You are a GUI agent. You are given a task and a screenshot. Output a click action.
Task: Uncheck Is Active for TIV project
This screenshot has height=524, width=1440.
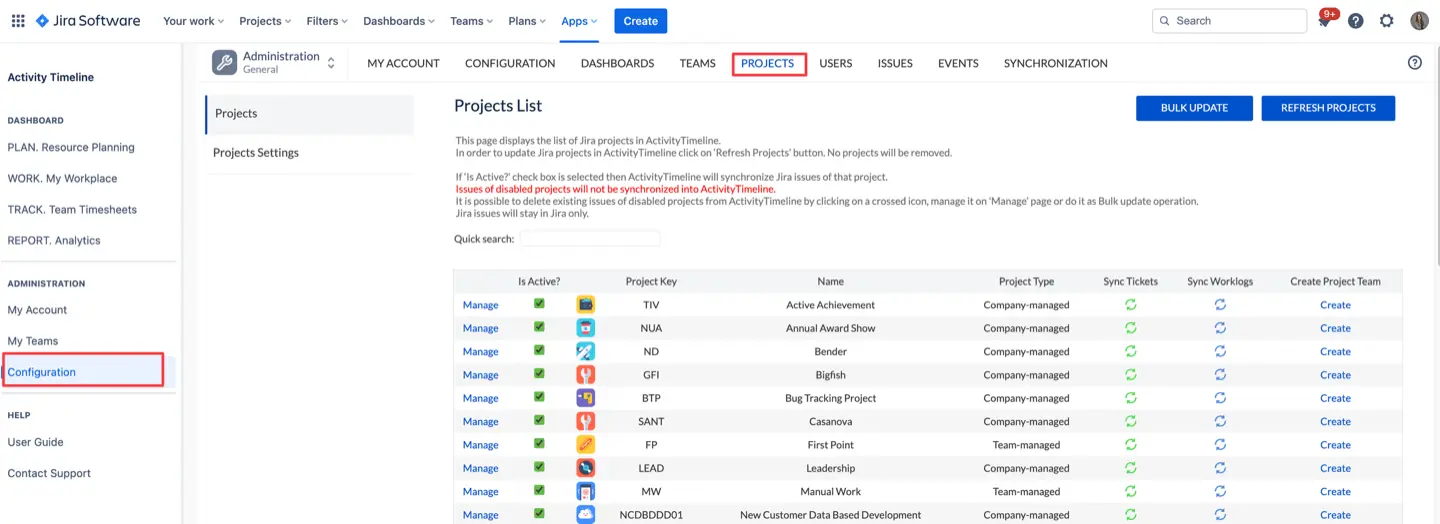coord(539,304)
